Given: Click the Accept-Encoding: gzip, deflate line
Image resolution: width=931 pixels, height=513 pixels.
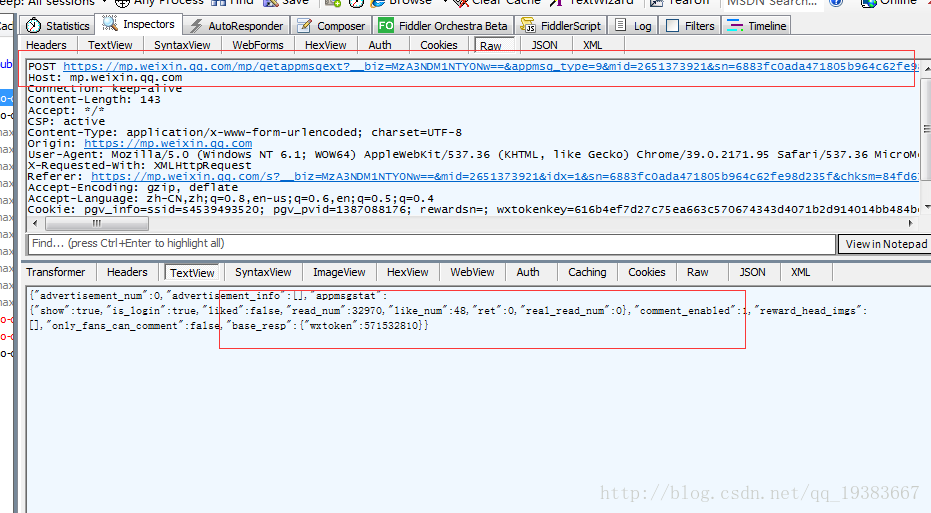Looking at the screenshot, I should click(x=133, y=187).
